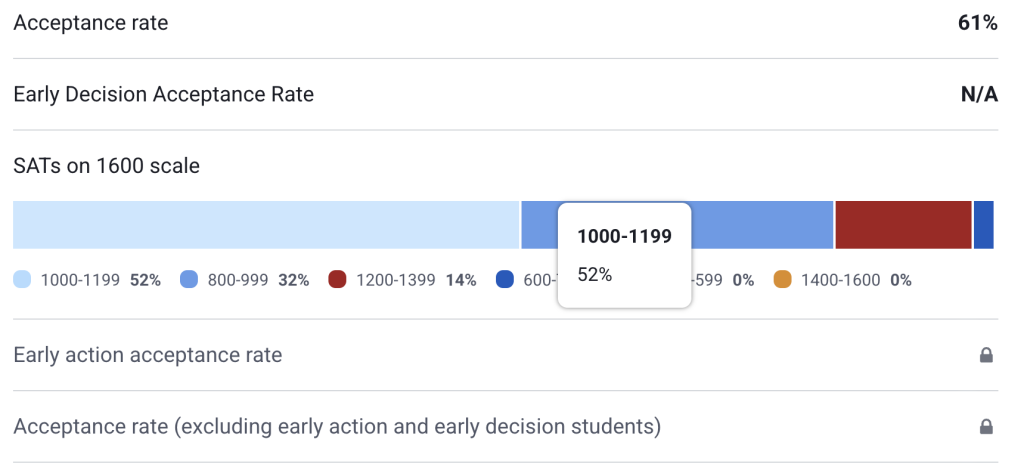Select the light blue segment of the SAT bar

[266, 225]
